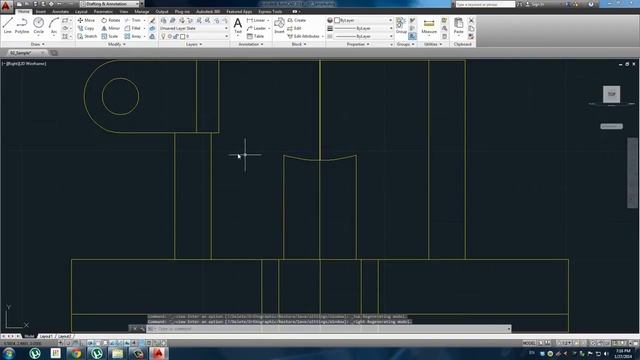Insert a Table from Annotation panel
640x360 pixels.
256,36
